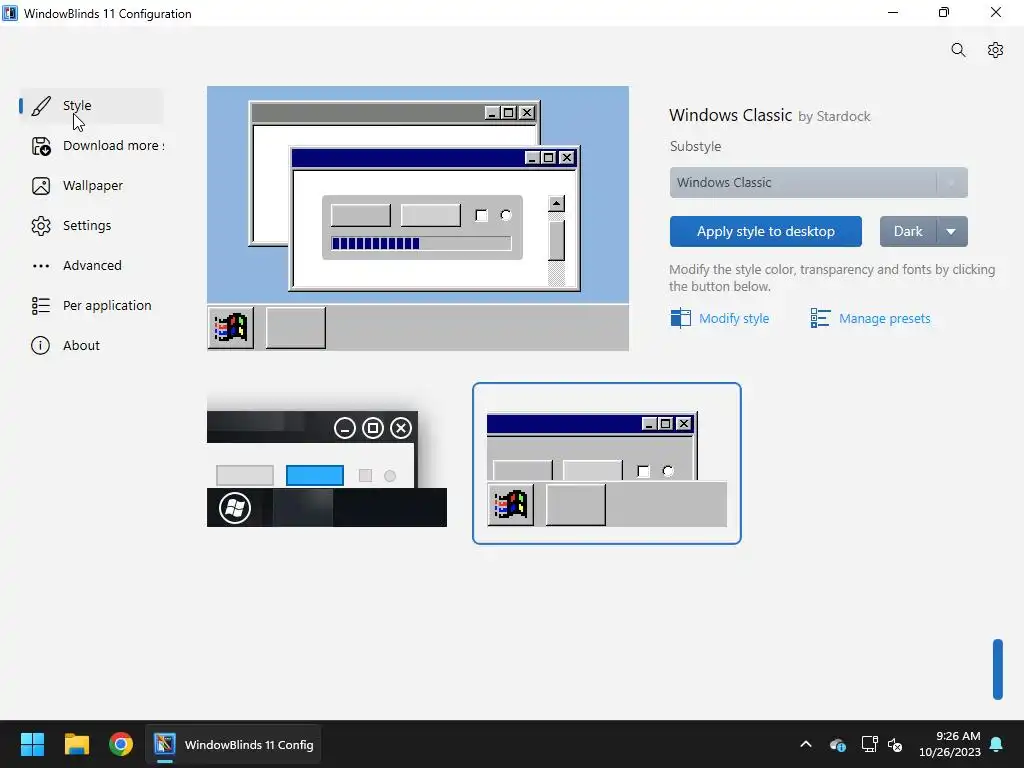This screenshot has height=768, width=1024.
Task: Click the Advanced three-dots icon
Action: point(41,266)
